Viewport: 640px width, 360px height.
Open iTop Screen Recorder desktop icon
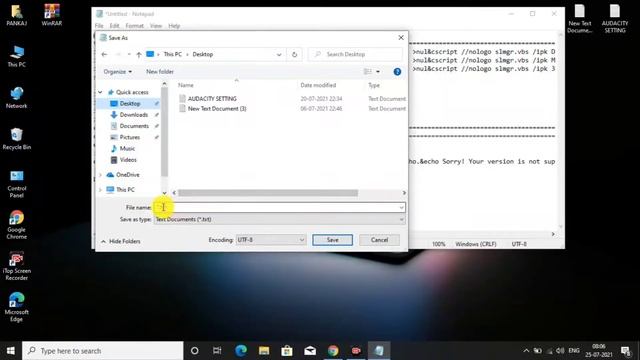(17, 266)
